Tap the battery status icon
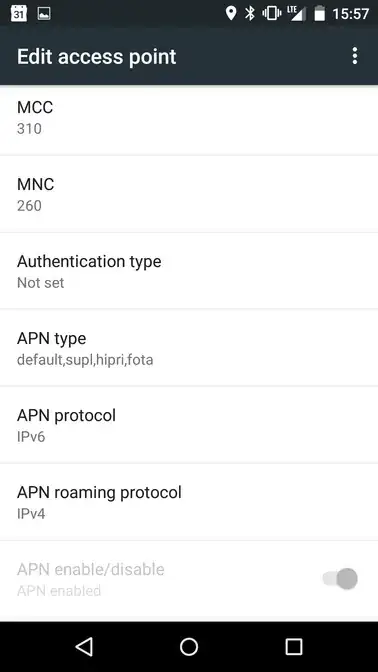The width and height of the screenshot is (378, 672). (320, 14)
